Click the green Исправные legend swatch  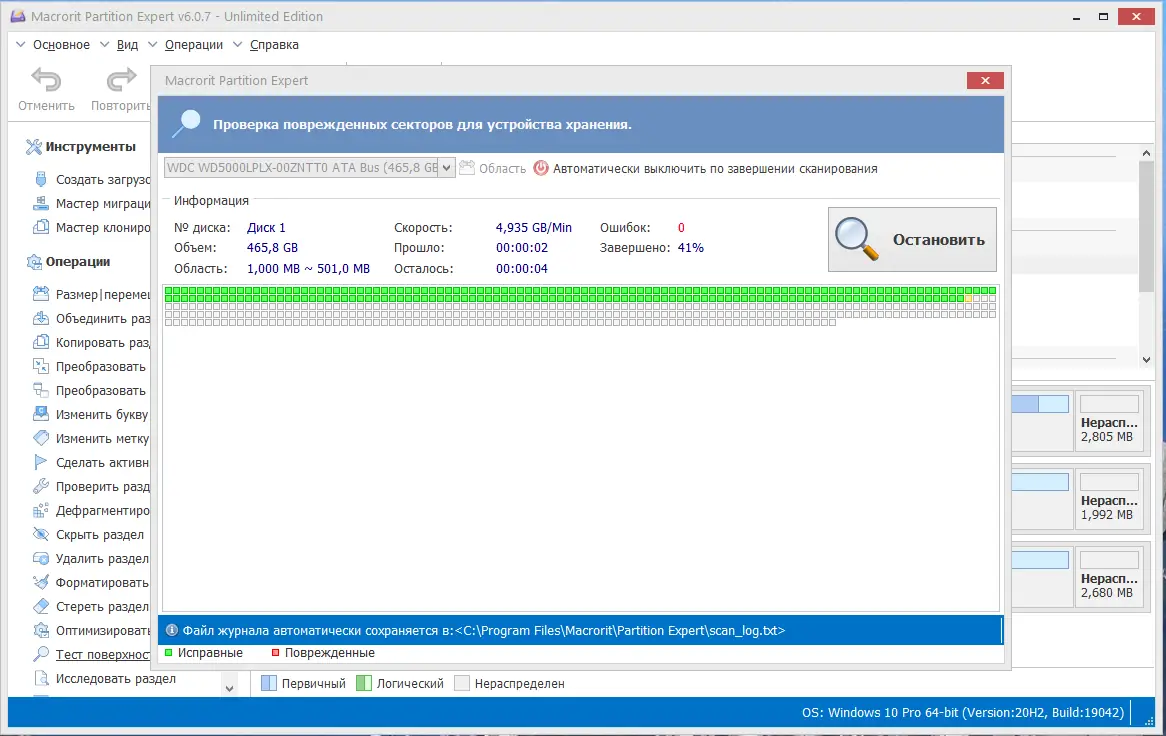(x=169, y=652)
